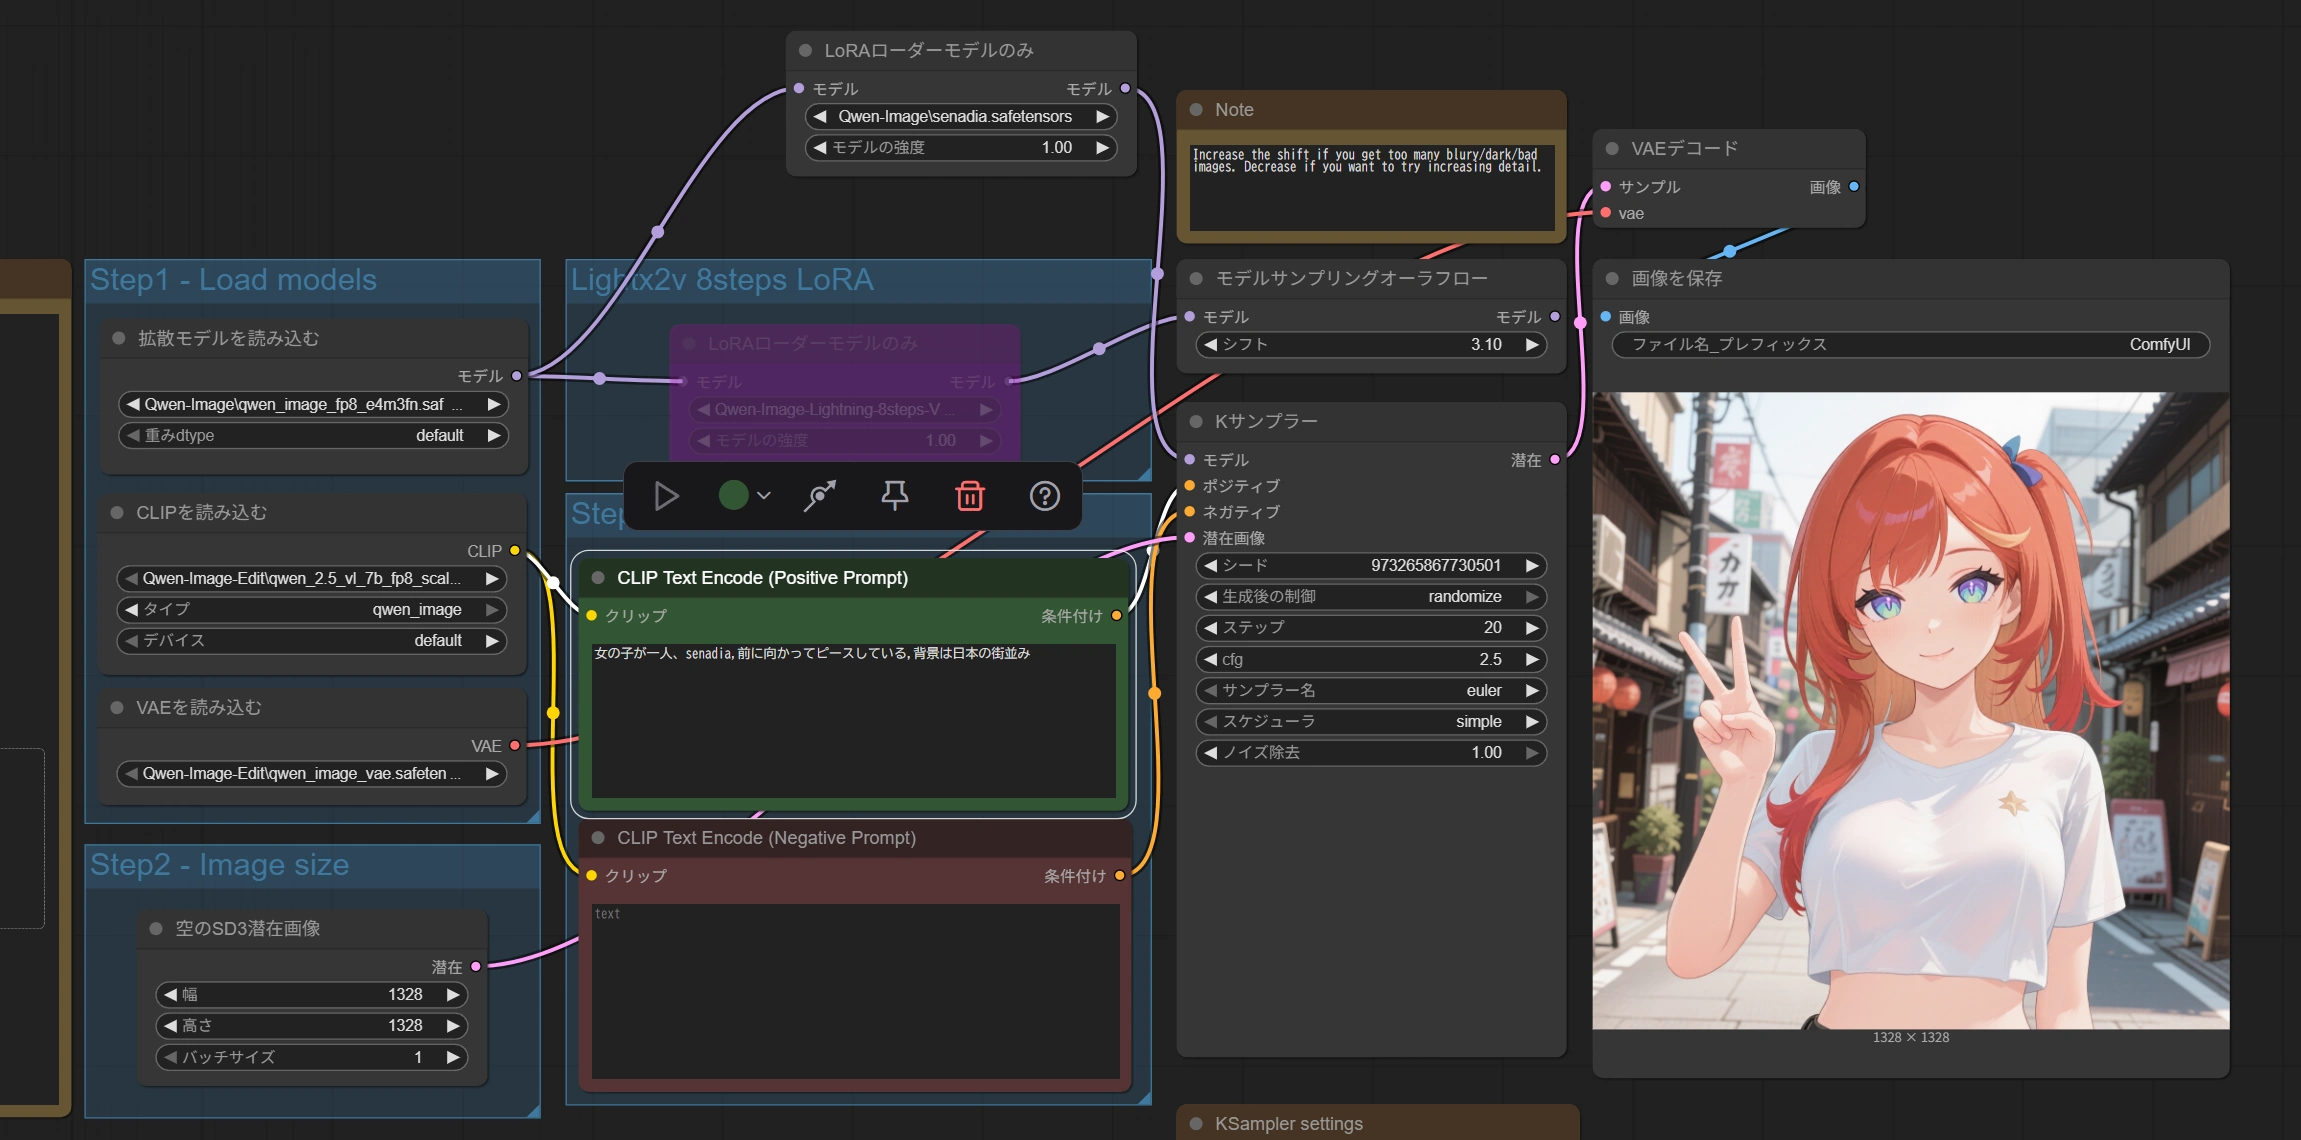Open the scheduler simple selector
Screen dimensions: 2301x1140
pos(1370,722)
